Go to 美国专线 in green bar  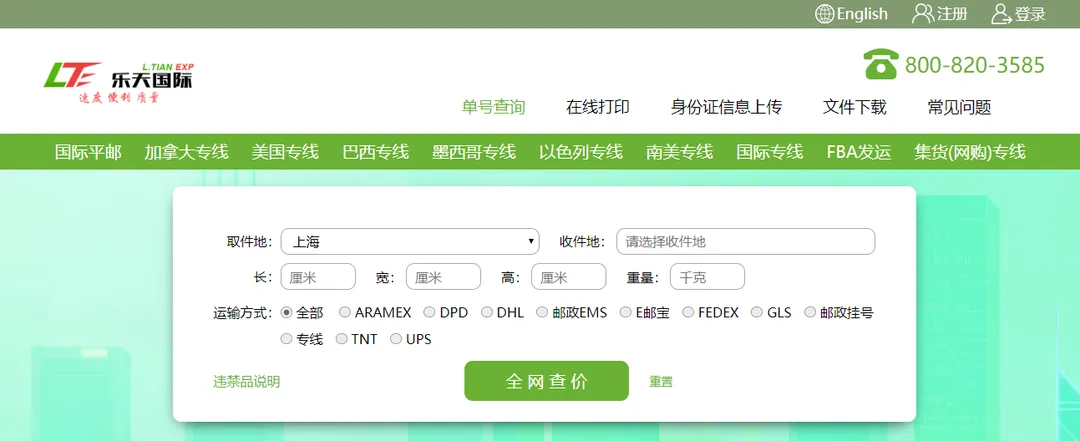pyautogui.click(x=285, y=152)
